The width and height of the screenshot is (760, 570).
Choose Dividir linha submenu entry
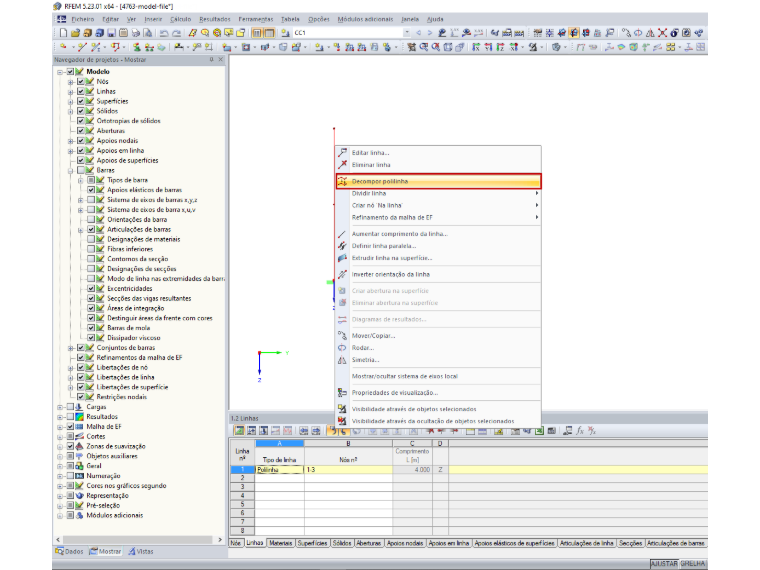(x=438, y=193)
